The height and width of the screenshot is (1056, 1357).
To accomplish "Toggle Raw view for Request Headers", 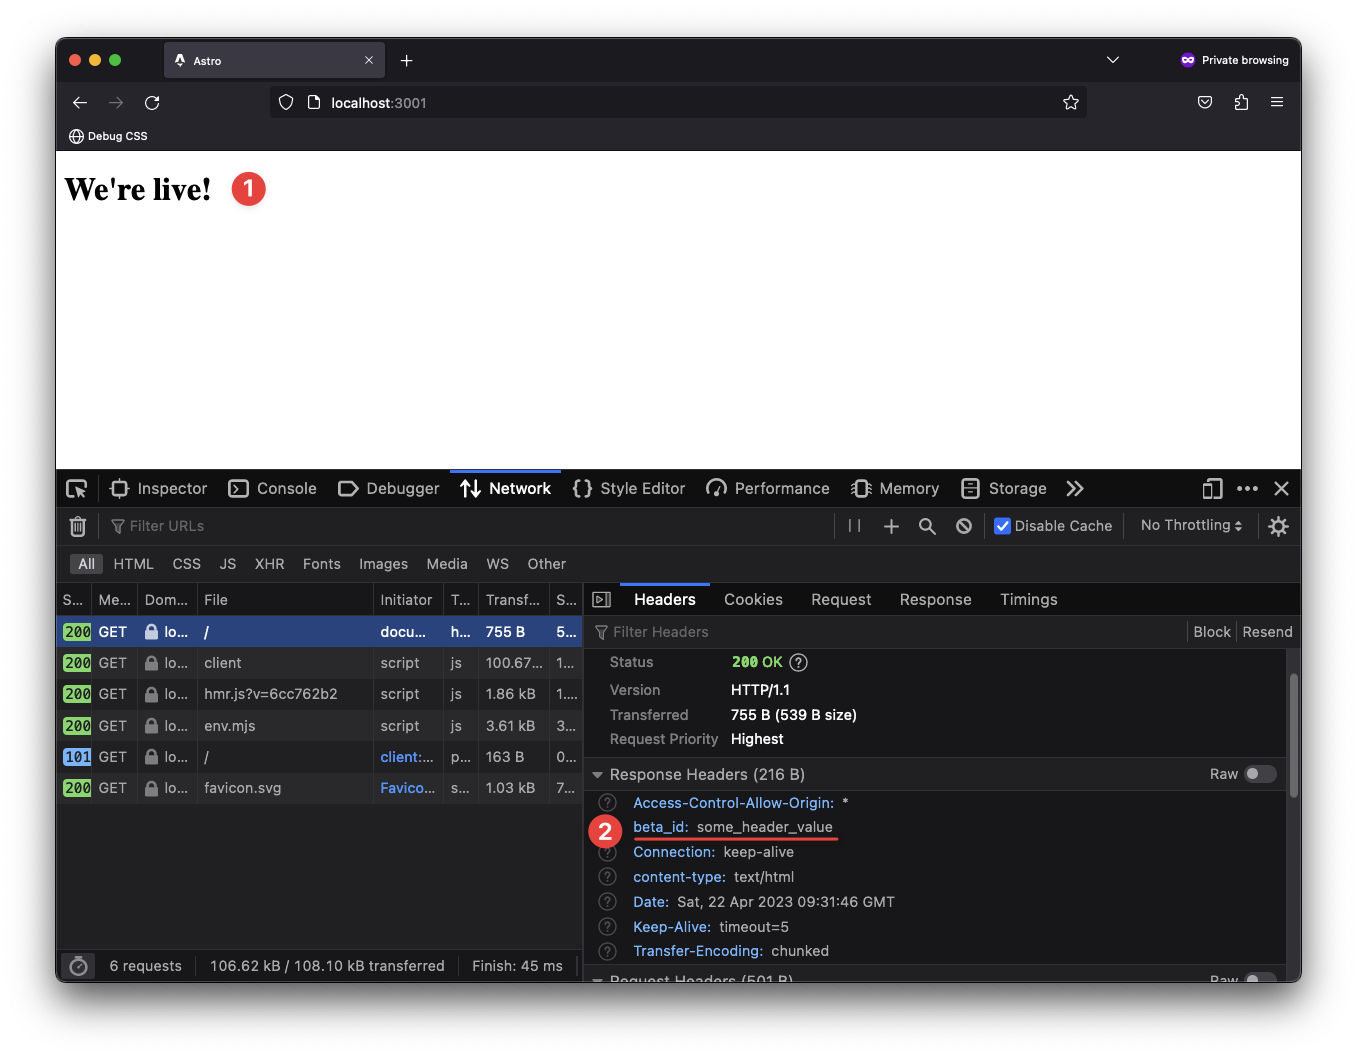I will (1258, 978).
